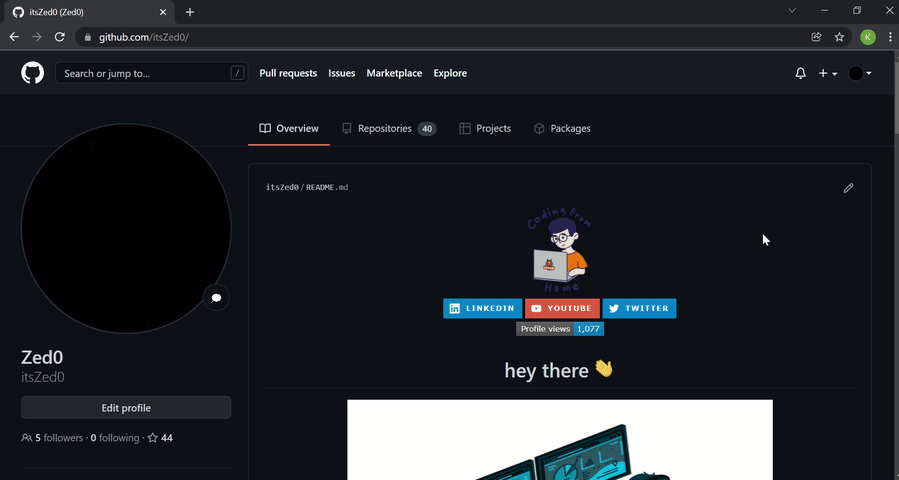Image resolution: width=899 pixels, height=480 pixels.
Task: Open the user avatar dropdown menu
Action: (x=860, y=73)
